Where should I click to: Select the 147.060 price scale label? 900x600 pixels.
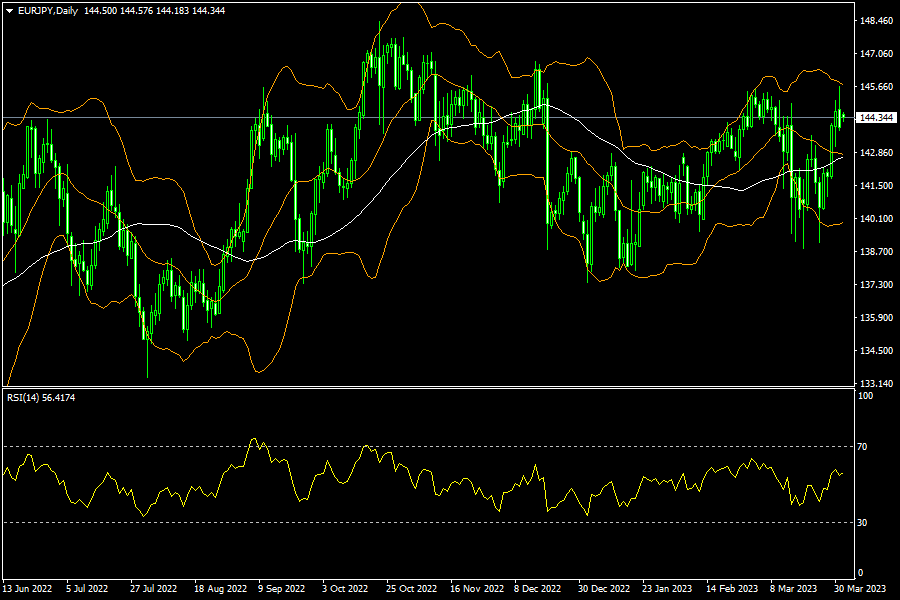(876, 53)
